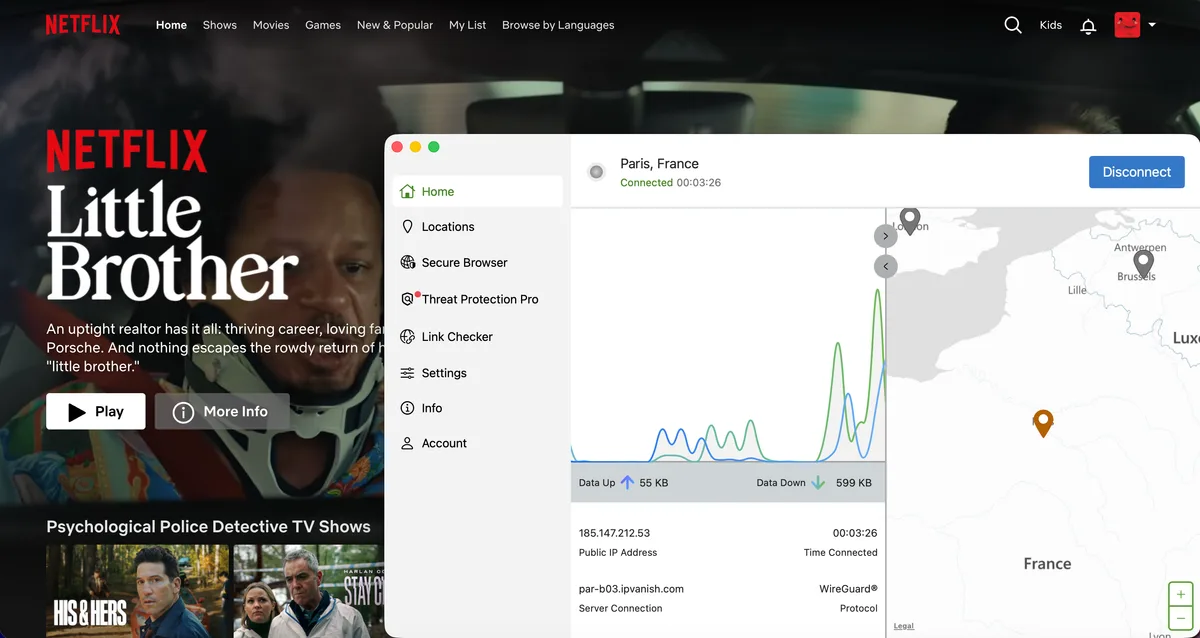Click the Settings sliders icon
Screen dimensions: 1200x638
(x=407, y=373)
